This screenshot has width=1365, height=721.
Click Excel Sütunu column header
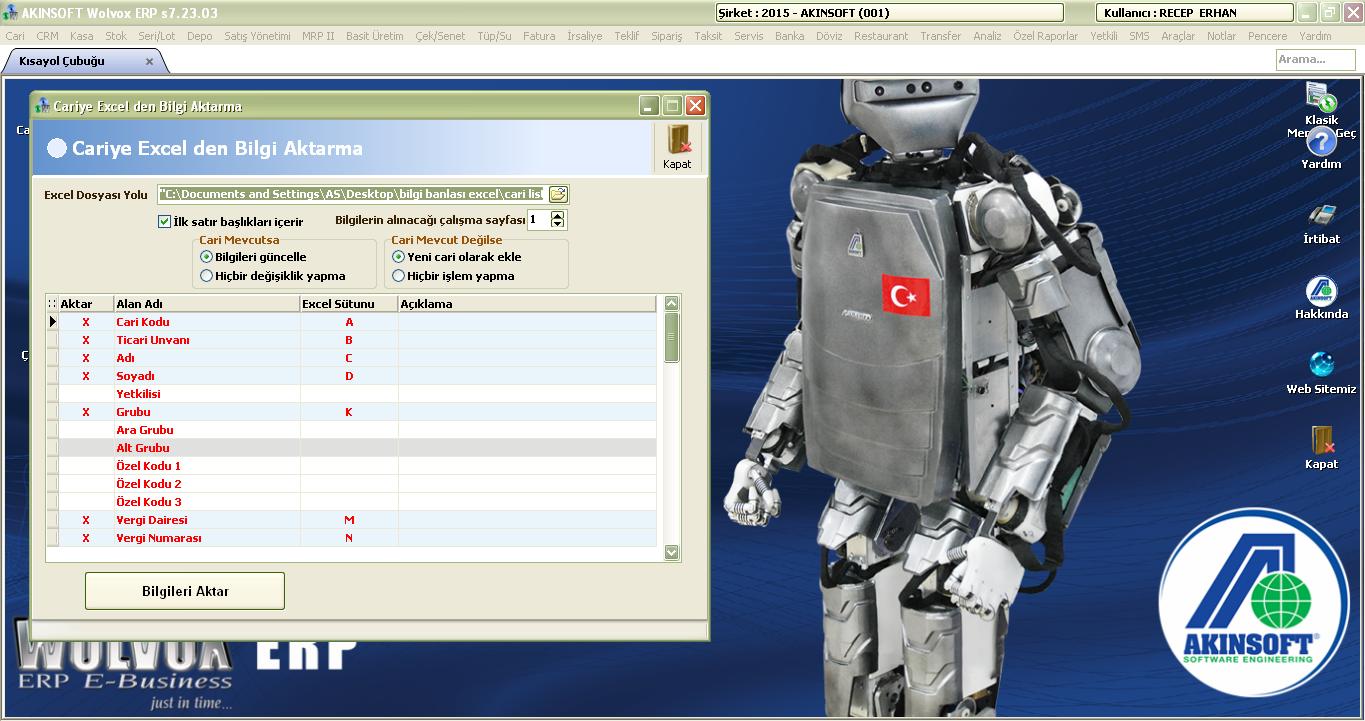[x=349, y=304]
